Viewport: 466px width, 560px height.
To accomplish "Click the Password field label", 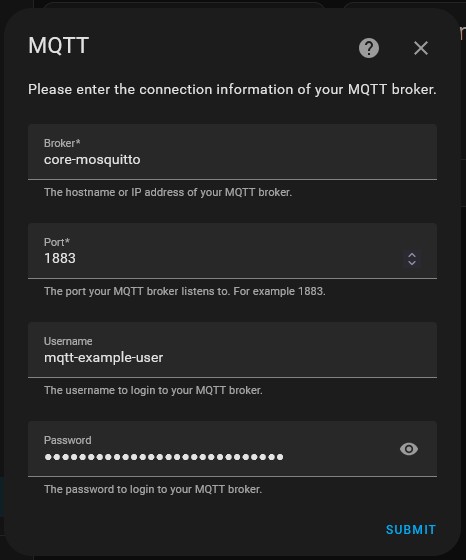I will (x=67, y=440).
